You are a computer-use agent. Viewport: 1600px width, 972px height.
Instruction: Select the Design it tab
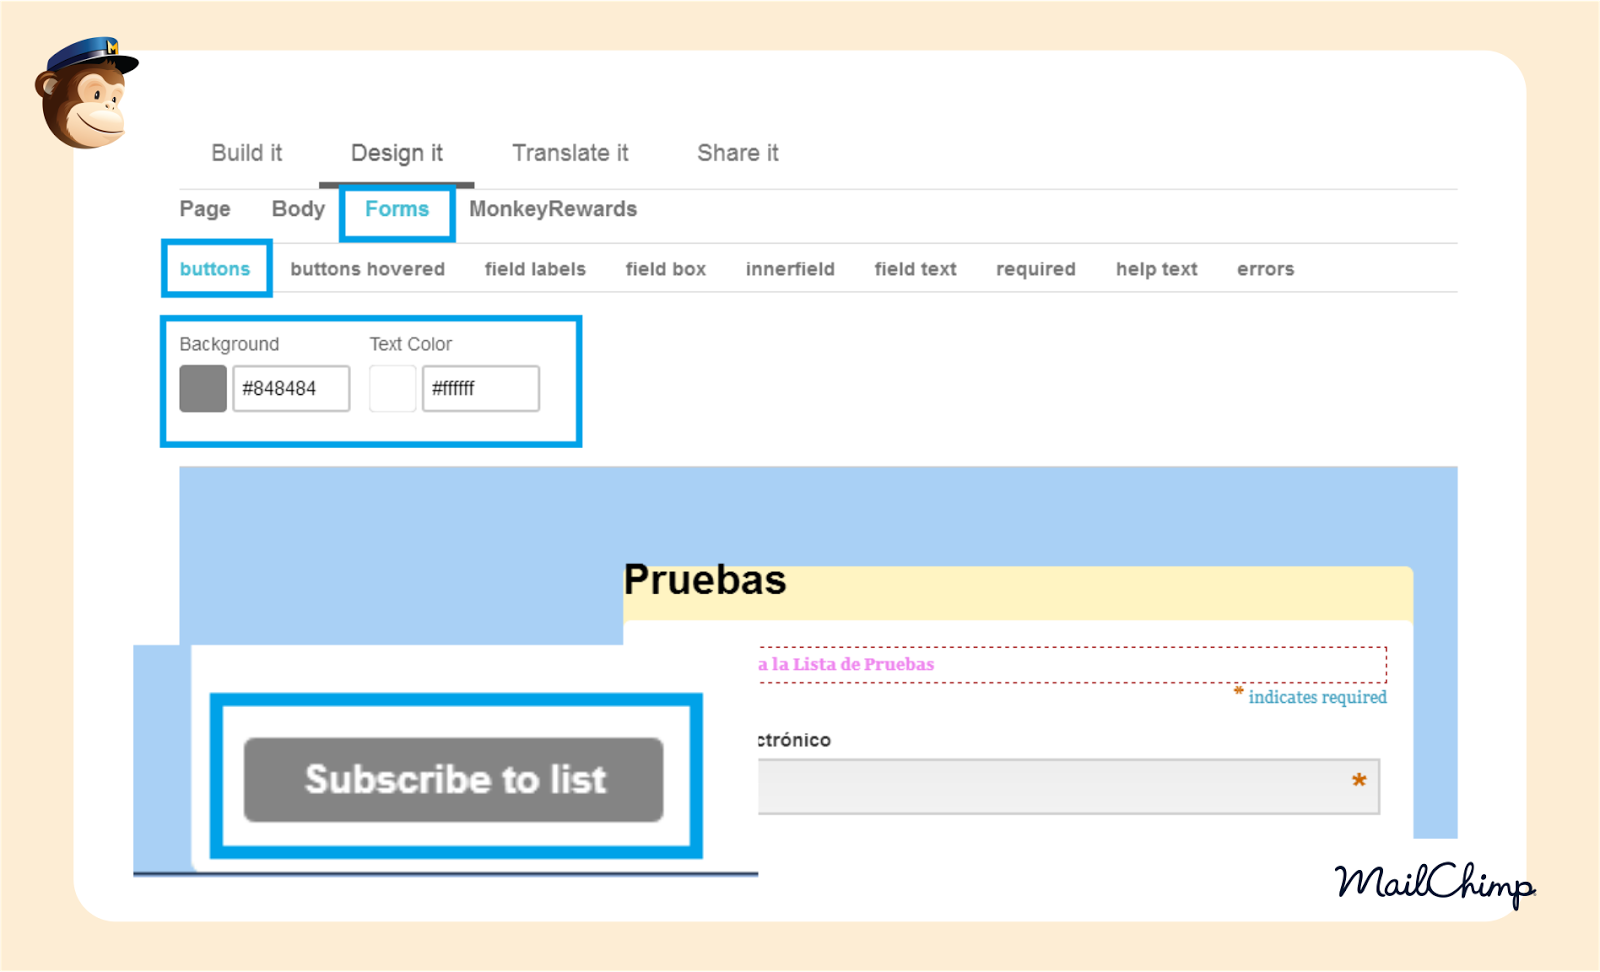396,153
